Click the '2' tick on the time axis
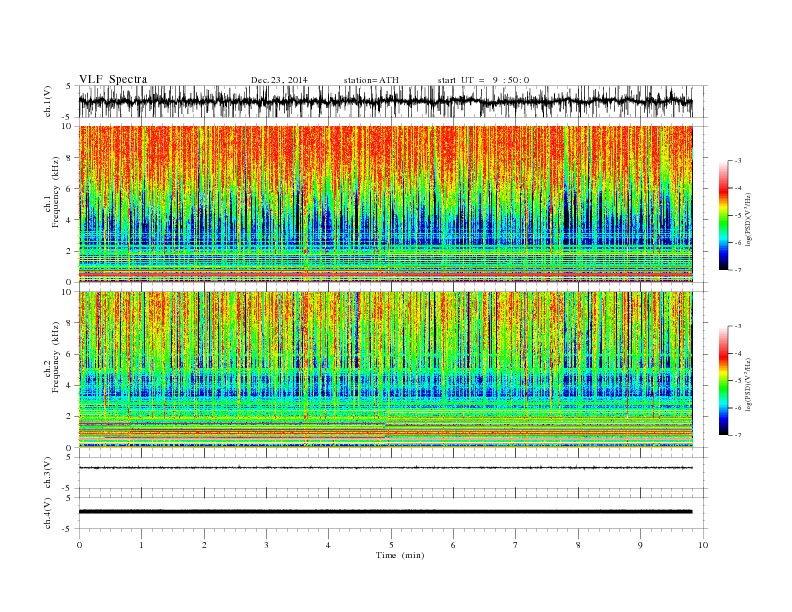The image size is (792, 612). pos(204,545)
